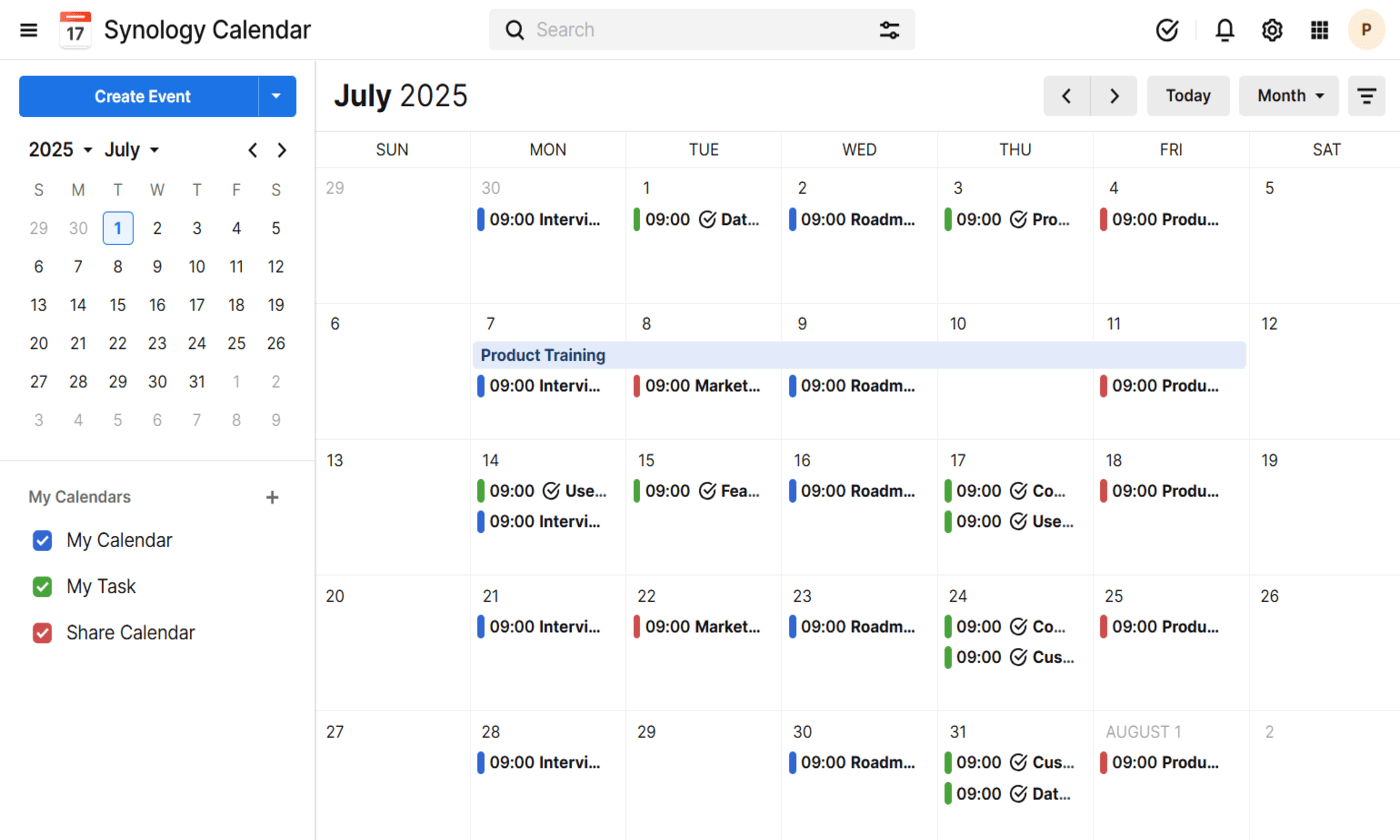Uncheck the My Calendar checkbox

pyautogui.click(x=42, y=541)
